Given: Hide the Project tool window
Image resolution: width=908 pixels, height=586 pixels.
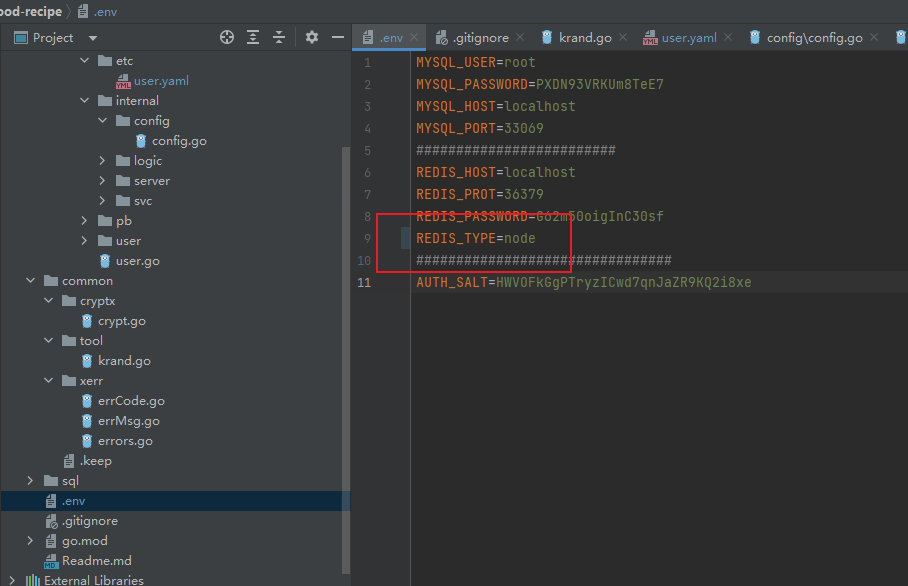Looking at the screenshot, I should tap(339, 36).
